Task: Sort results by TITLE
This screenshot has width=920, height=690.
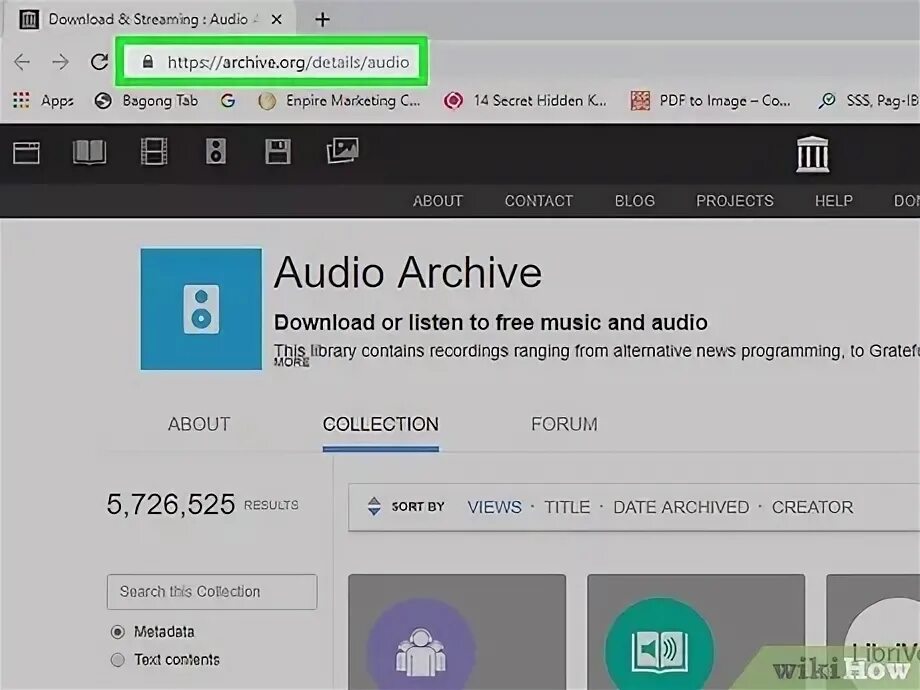Action: (x=567, y=508)
